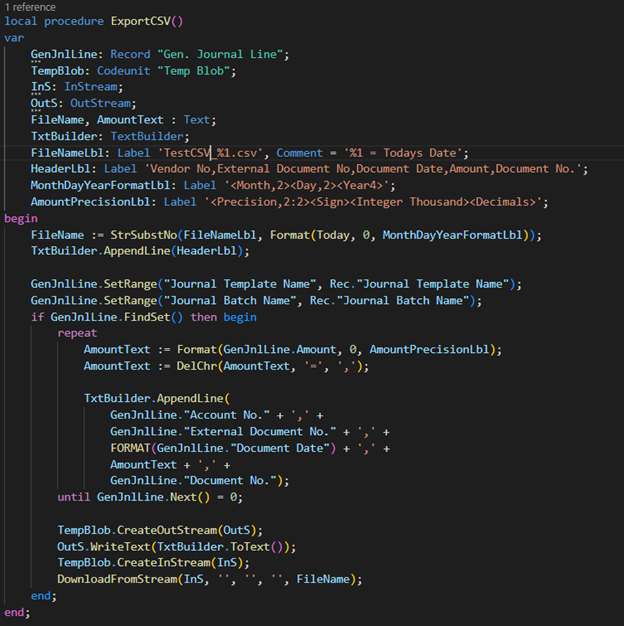The width and height of the screenshot is (624, 626).
Task: Click the DownloadFromStream function call
Action: (x=117, y=579)
